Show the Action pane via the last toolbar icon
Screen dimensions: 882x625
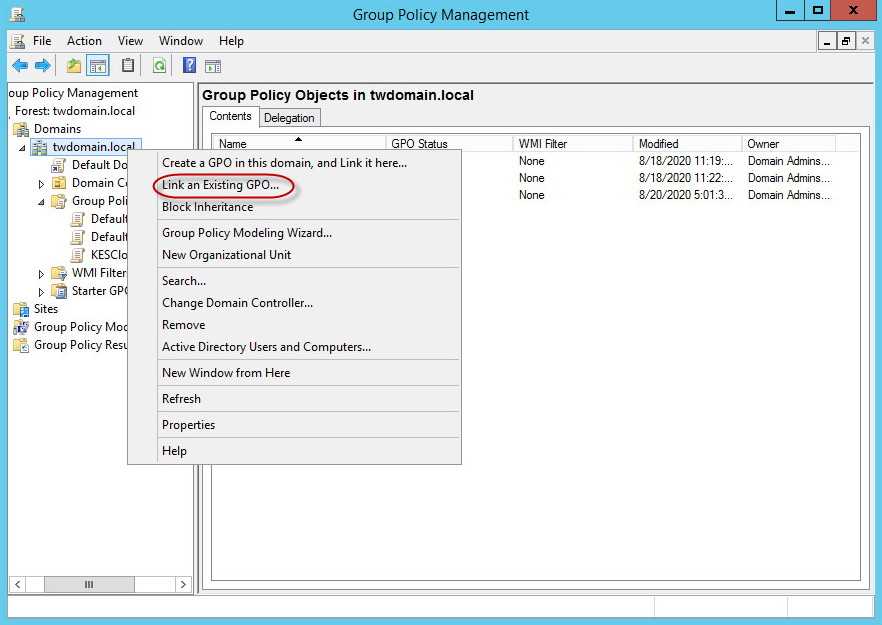(213, 65)
